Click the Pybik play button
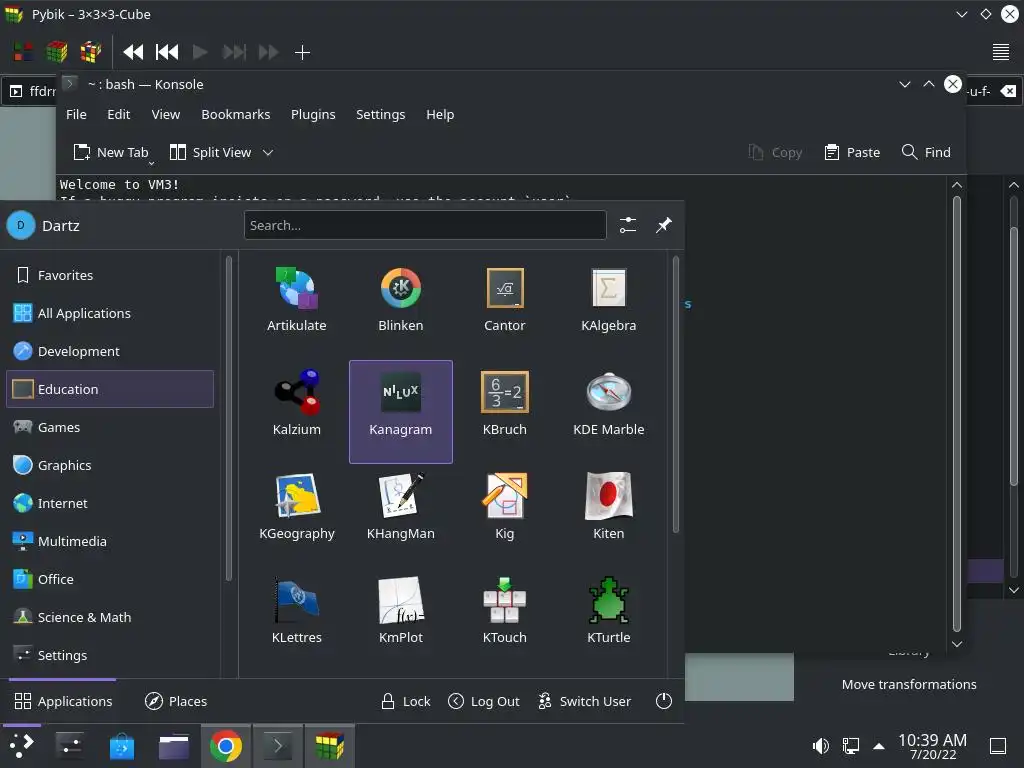This screenshot has width=1024, height=768. (200, 52)
